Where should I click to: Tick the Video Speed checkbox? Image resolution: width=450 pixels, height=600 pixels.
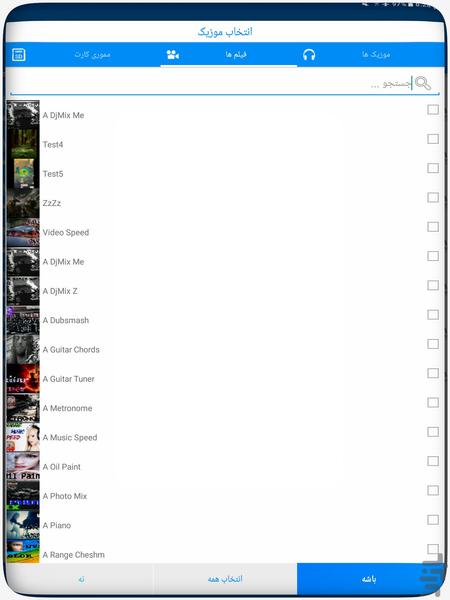pos(433,227)
